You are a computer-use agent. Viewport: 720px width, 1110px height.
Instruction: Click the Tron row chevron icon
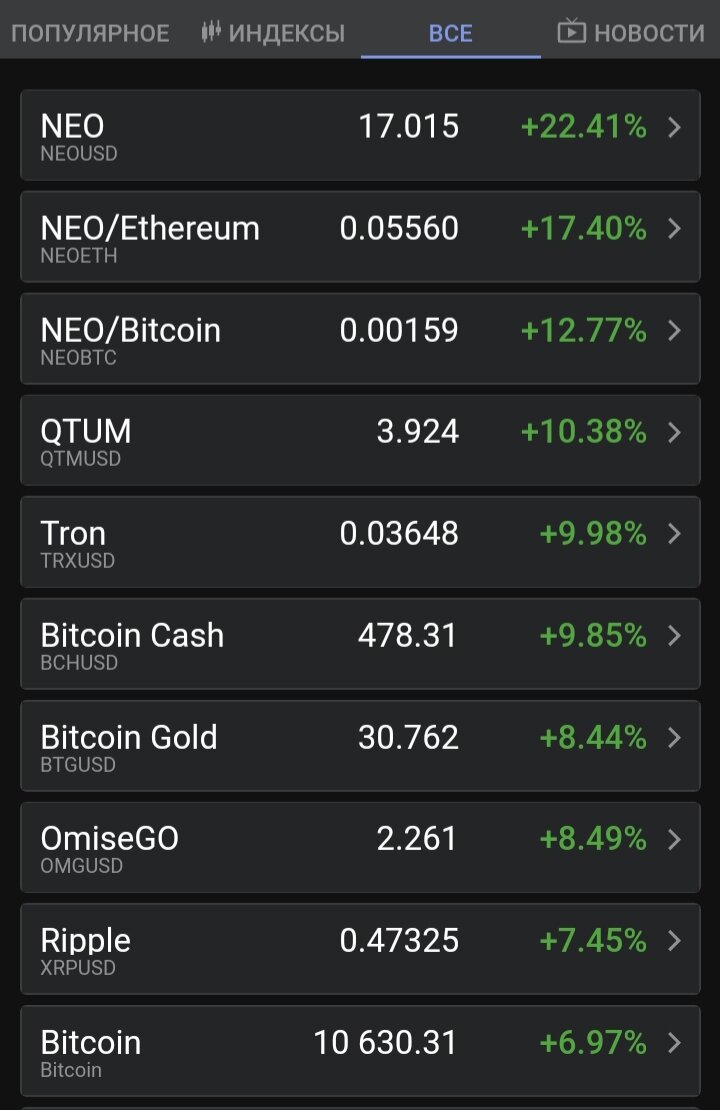point(675,534)
